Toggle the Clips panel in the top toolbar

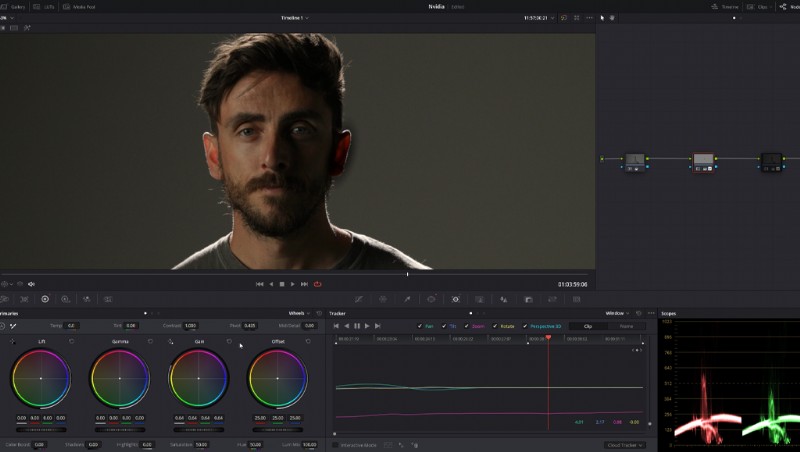[x=758, y=7]
